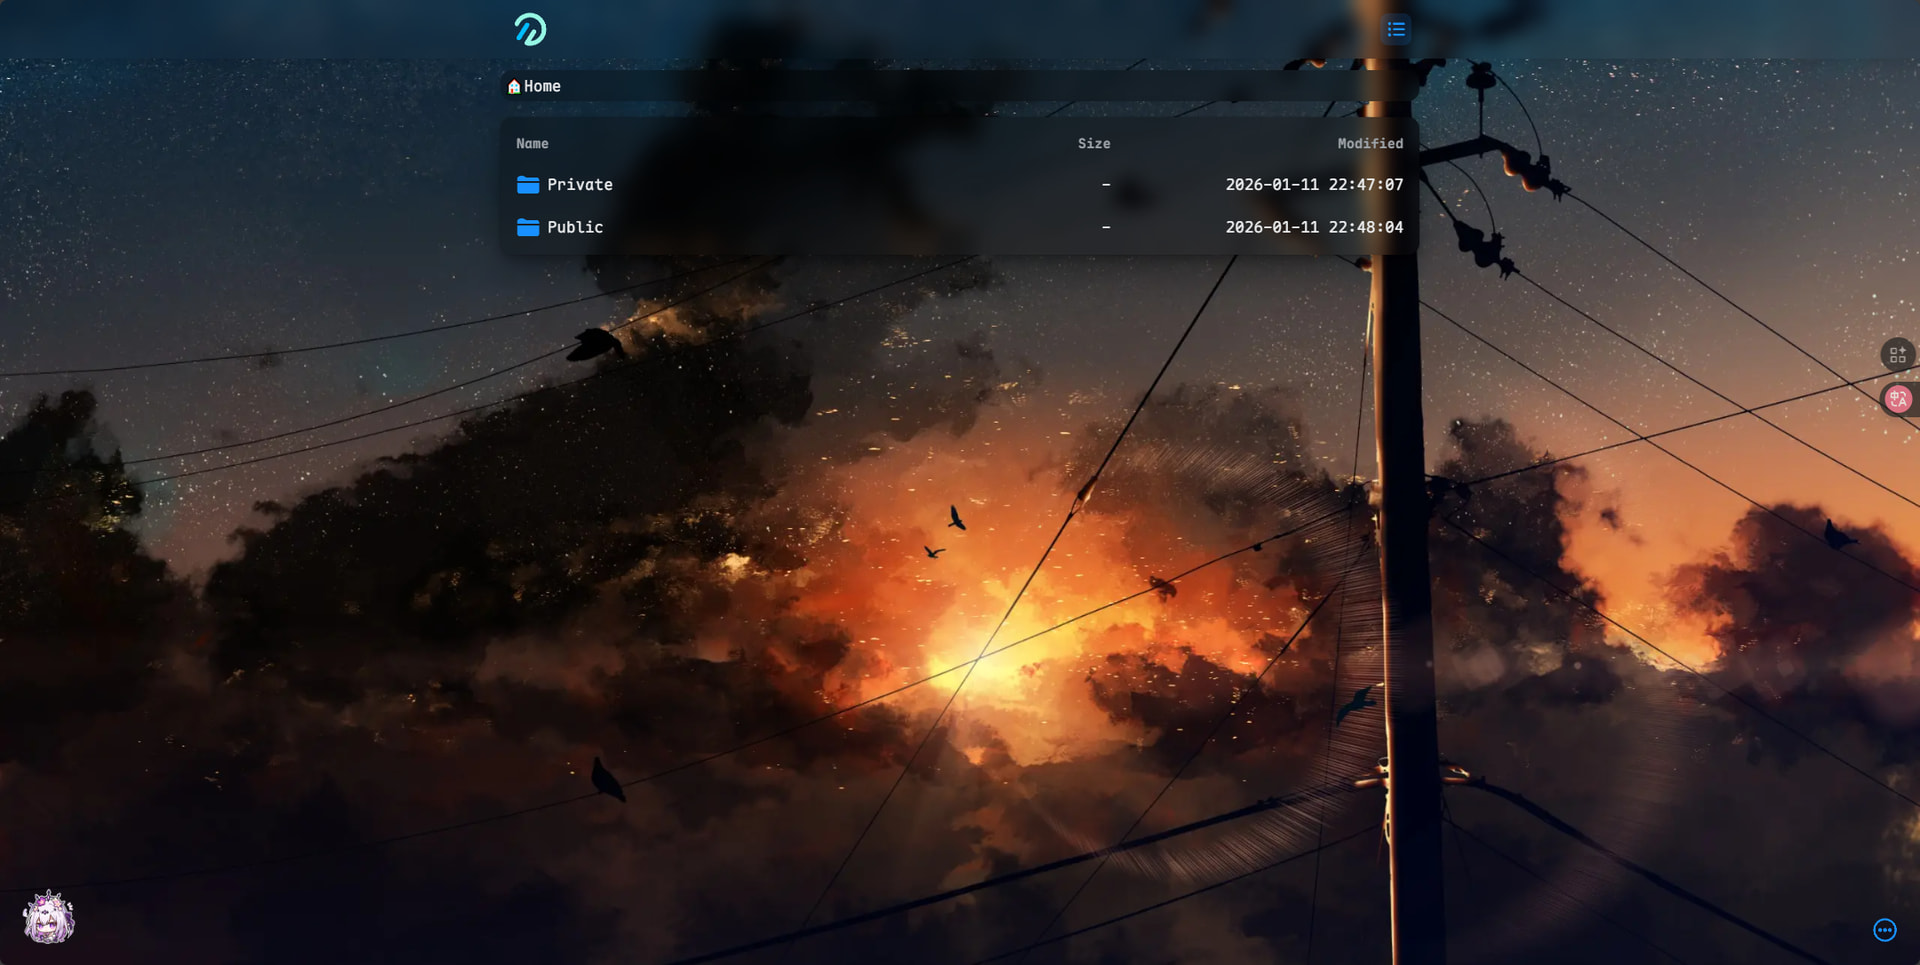The image size is (1920, 965).
Task: Sort files by the Modified column
Action: coord(1370,143)
